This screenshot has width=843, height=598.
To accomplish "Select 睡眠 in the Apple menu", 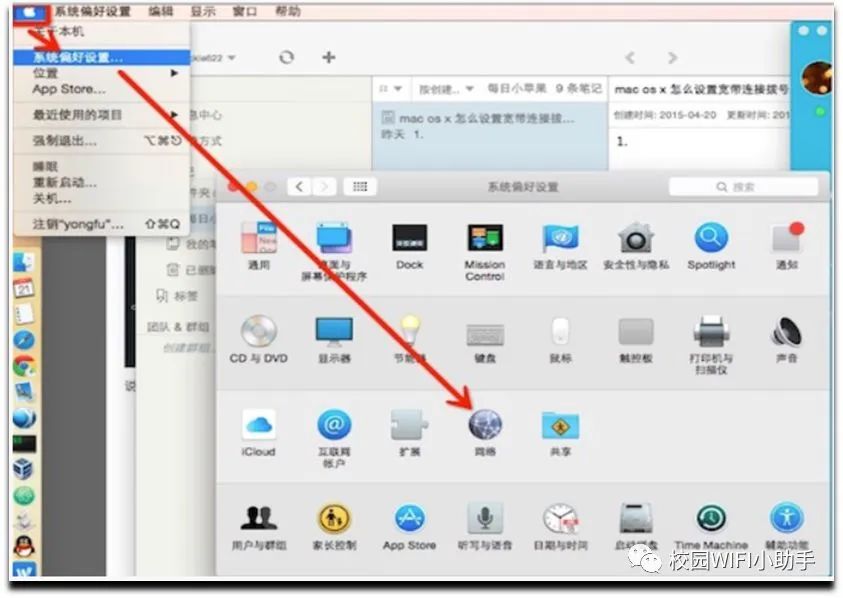I will click(102, 166).
